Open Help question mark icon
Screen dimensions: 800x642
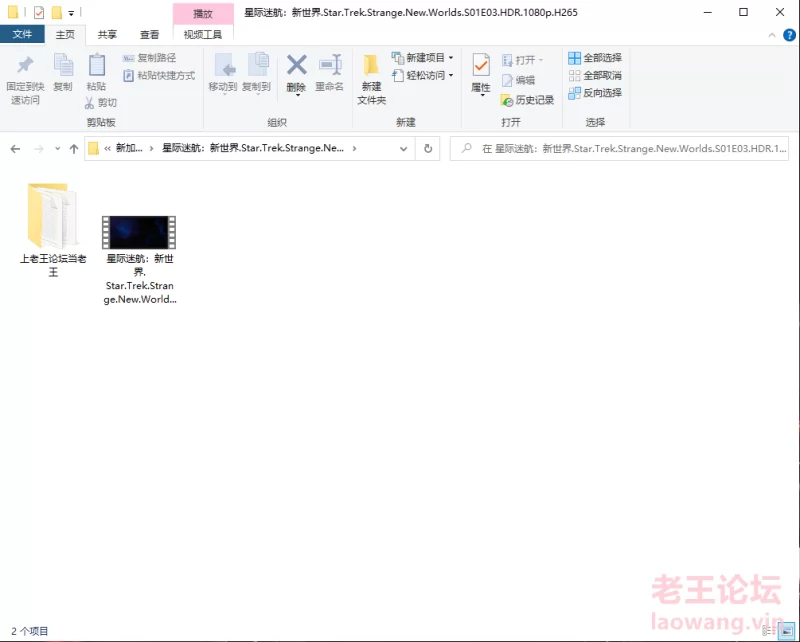click(x=789, y=35)
